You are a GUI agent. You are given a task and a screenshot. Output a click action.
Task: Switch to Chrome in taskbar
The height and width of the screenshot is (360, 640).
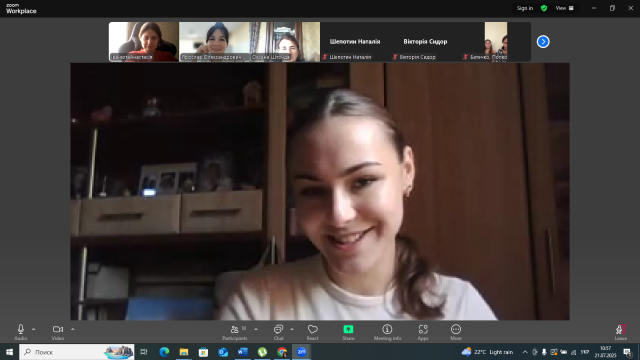click(x=282, y=352)
